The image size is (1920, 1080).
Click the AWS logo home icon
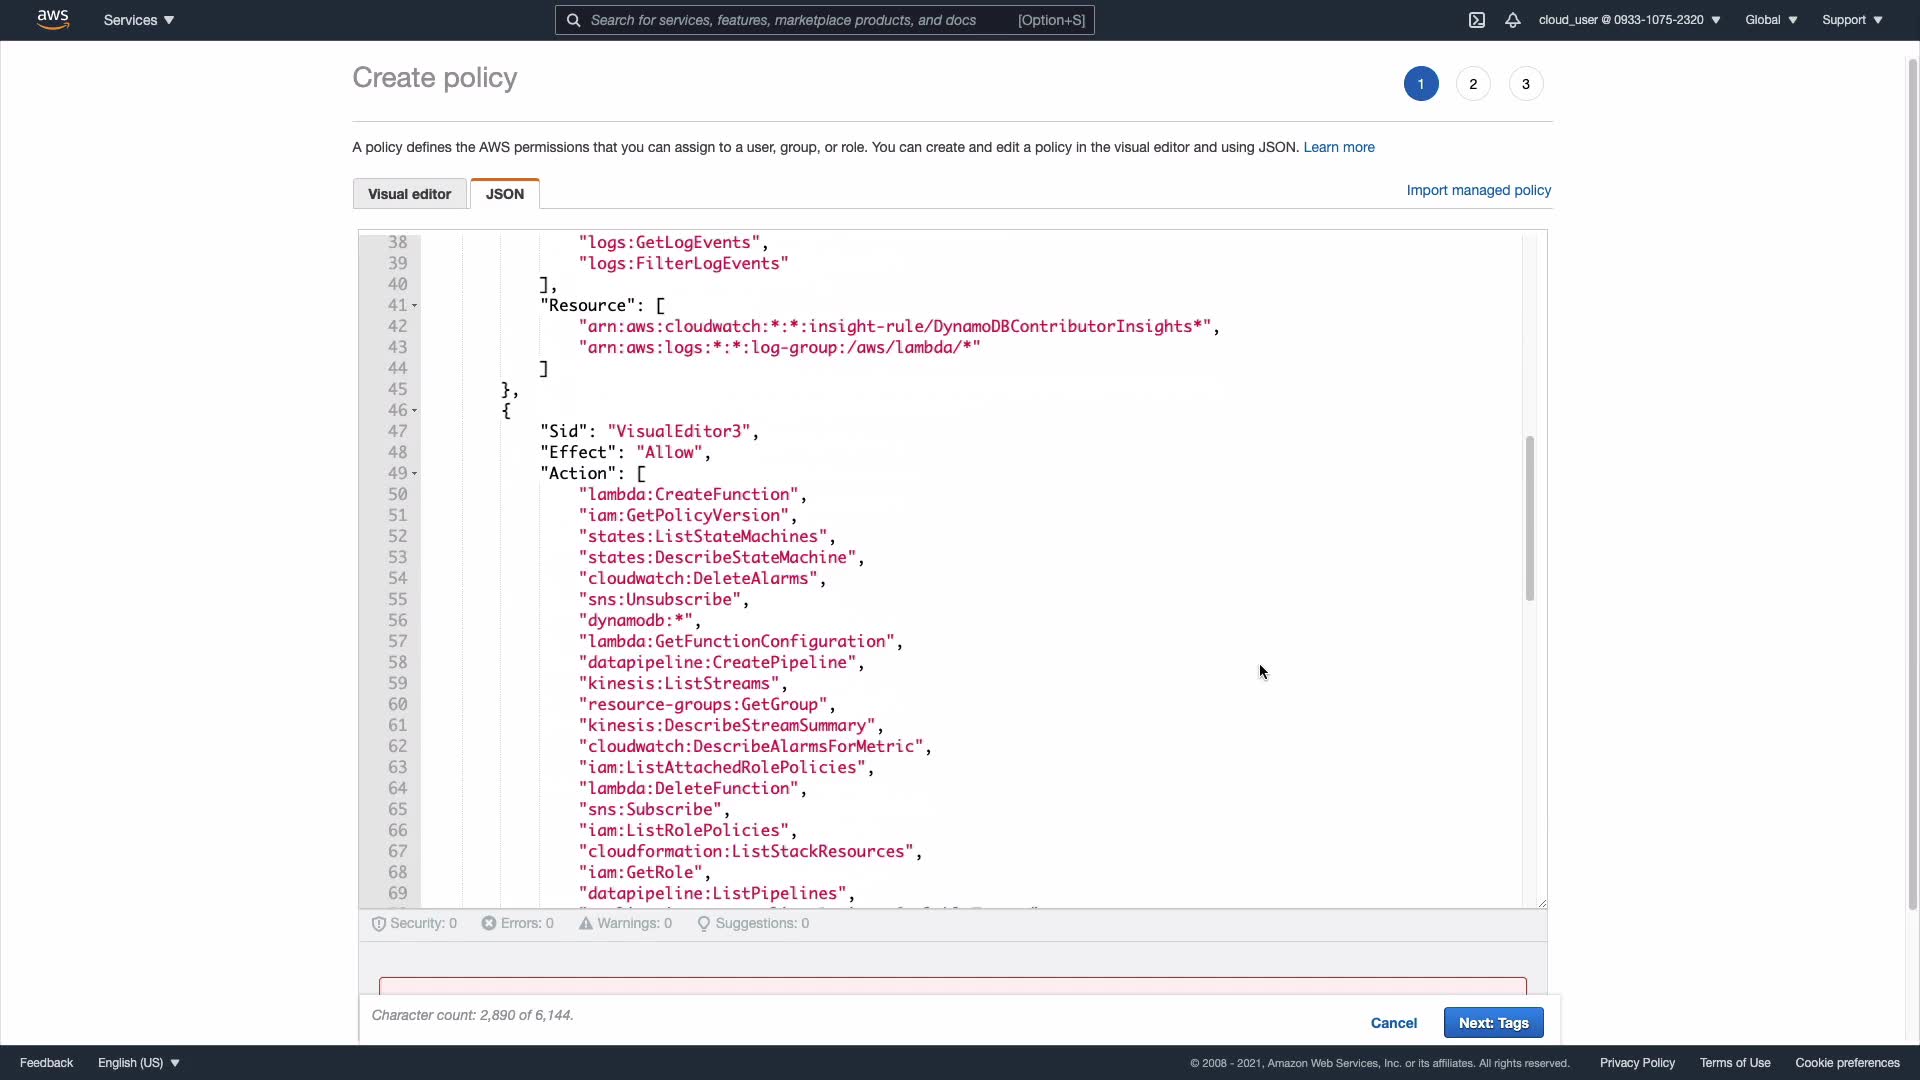(53, 19)
